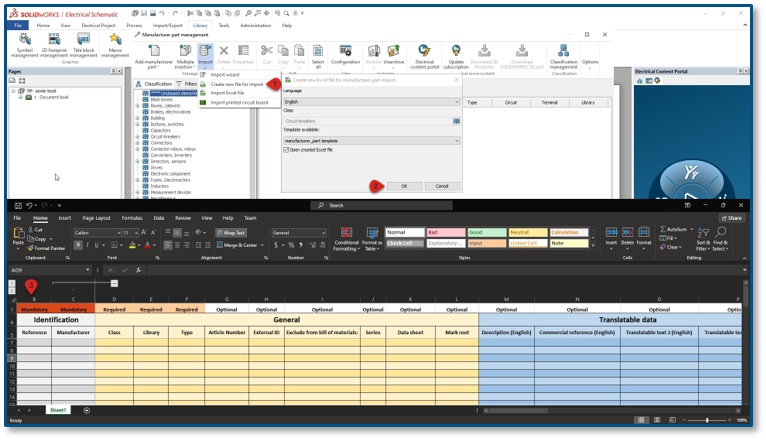The width and height of the screenshot is (766, 440).
Task: Click Excel Insert cells icon
Action: click(x=611, y=238)
